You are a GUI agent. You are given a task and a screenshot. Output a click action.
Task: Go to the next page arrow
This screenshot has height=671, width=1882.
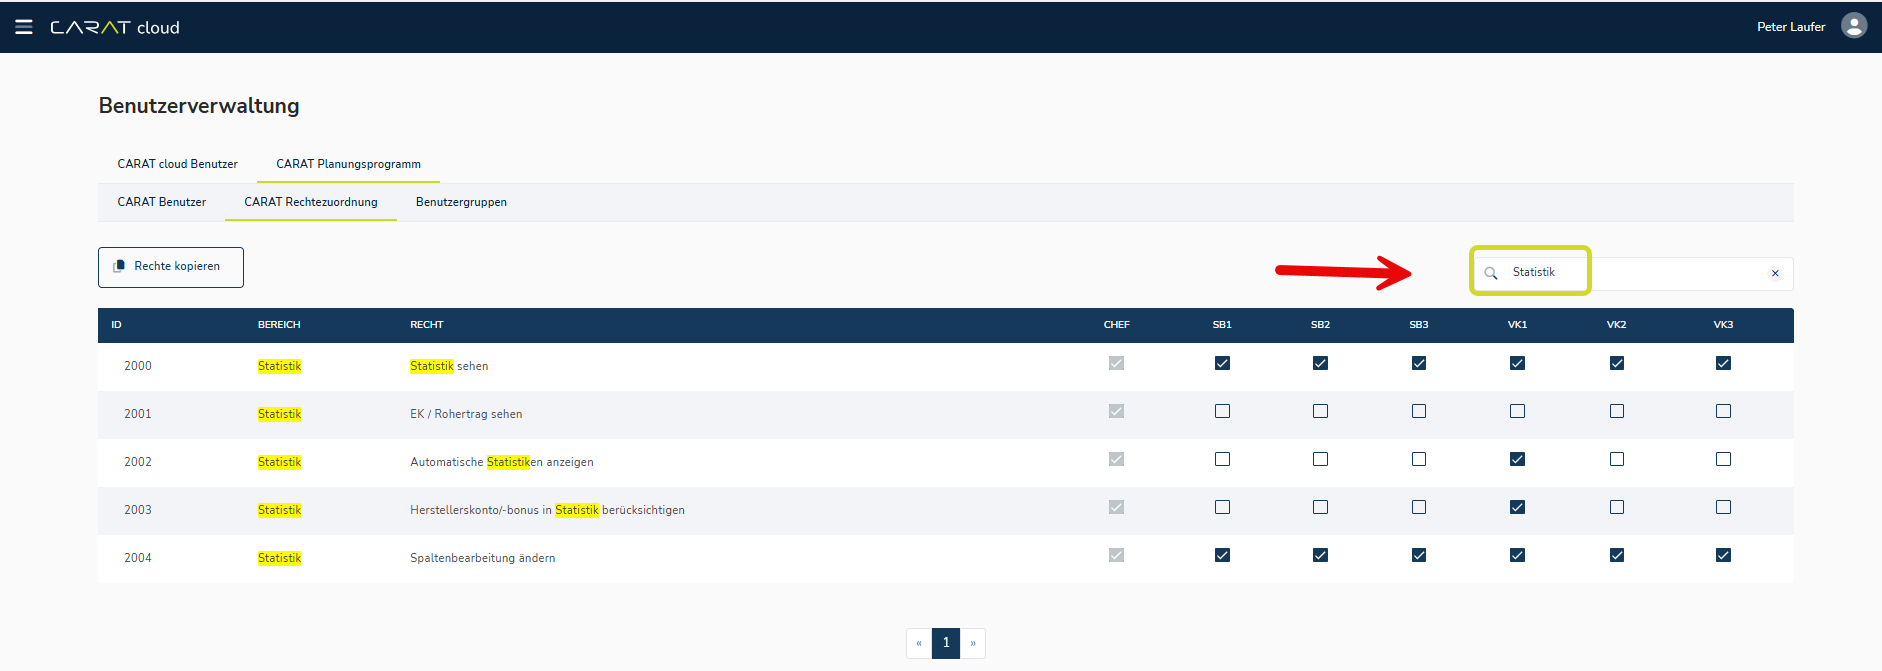point(973,643)
